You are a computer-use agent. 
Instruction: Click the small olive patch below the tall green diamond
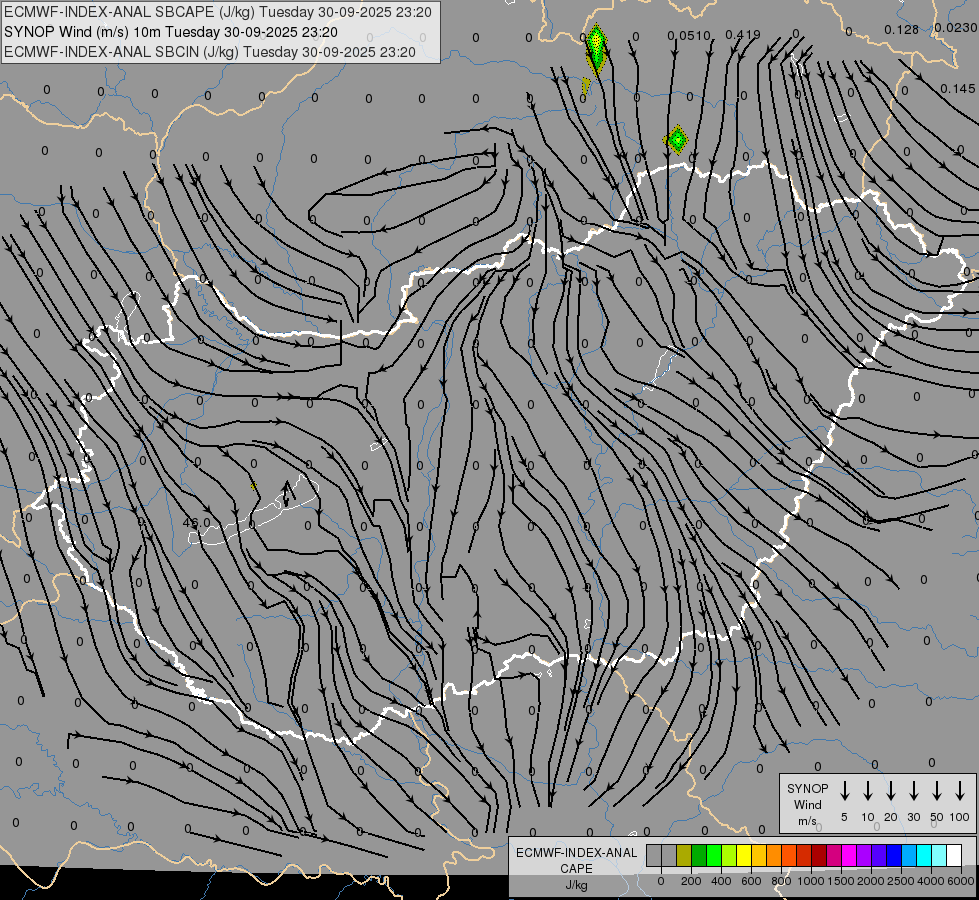coord(586,86)
